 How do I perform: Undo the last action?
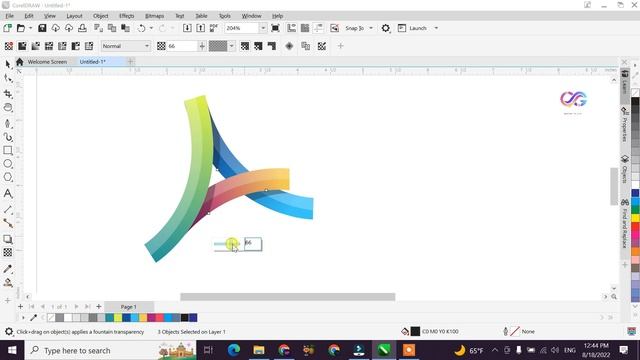point(141,28)
